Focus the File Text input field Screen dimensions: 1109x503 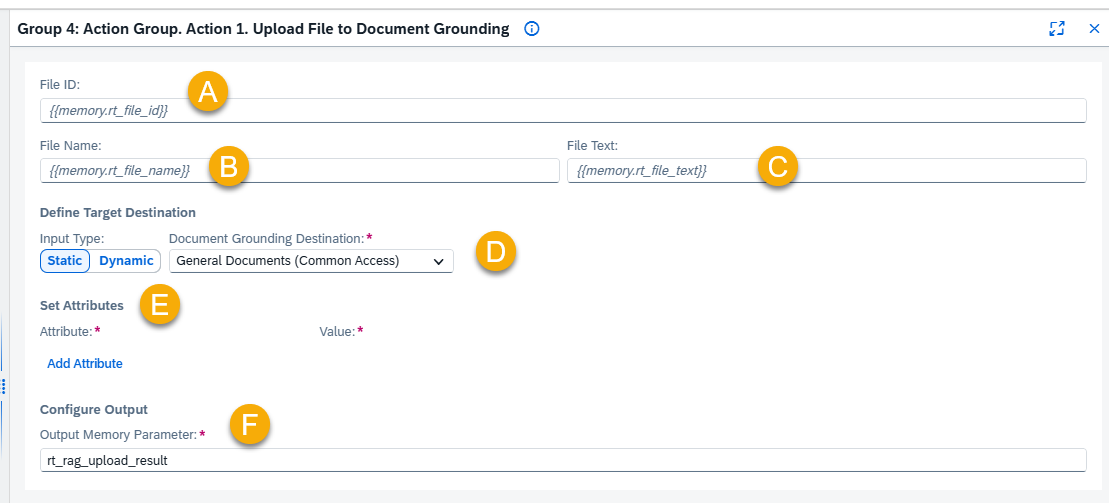pos(827,170)
